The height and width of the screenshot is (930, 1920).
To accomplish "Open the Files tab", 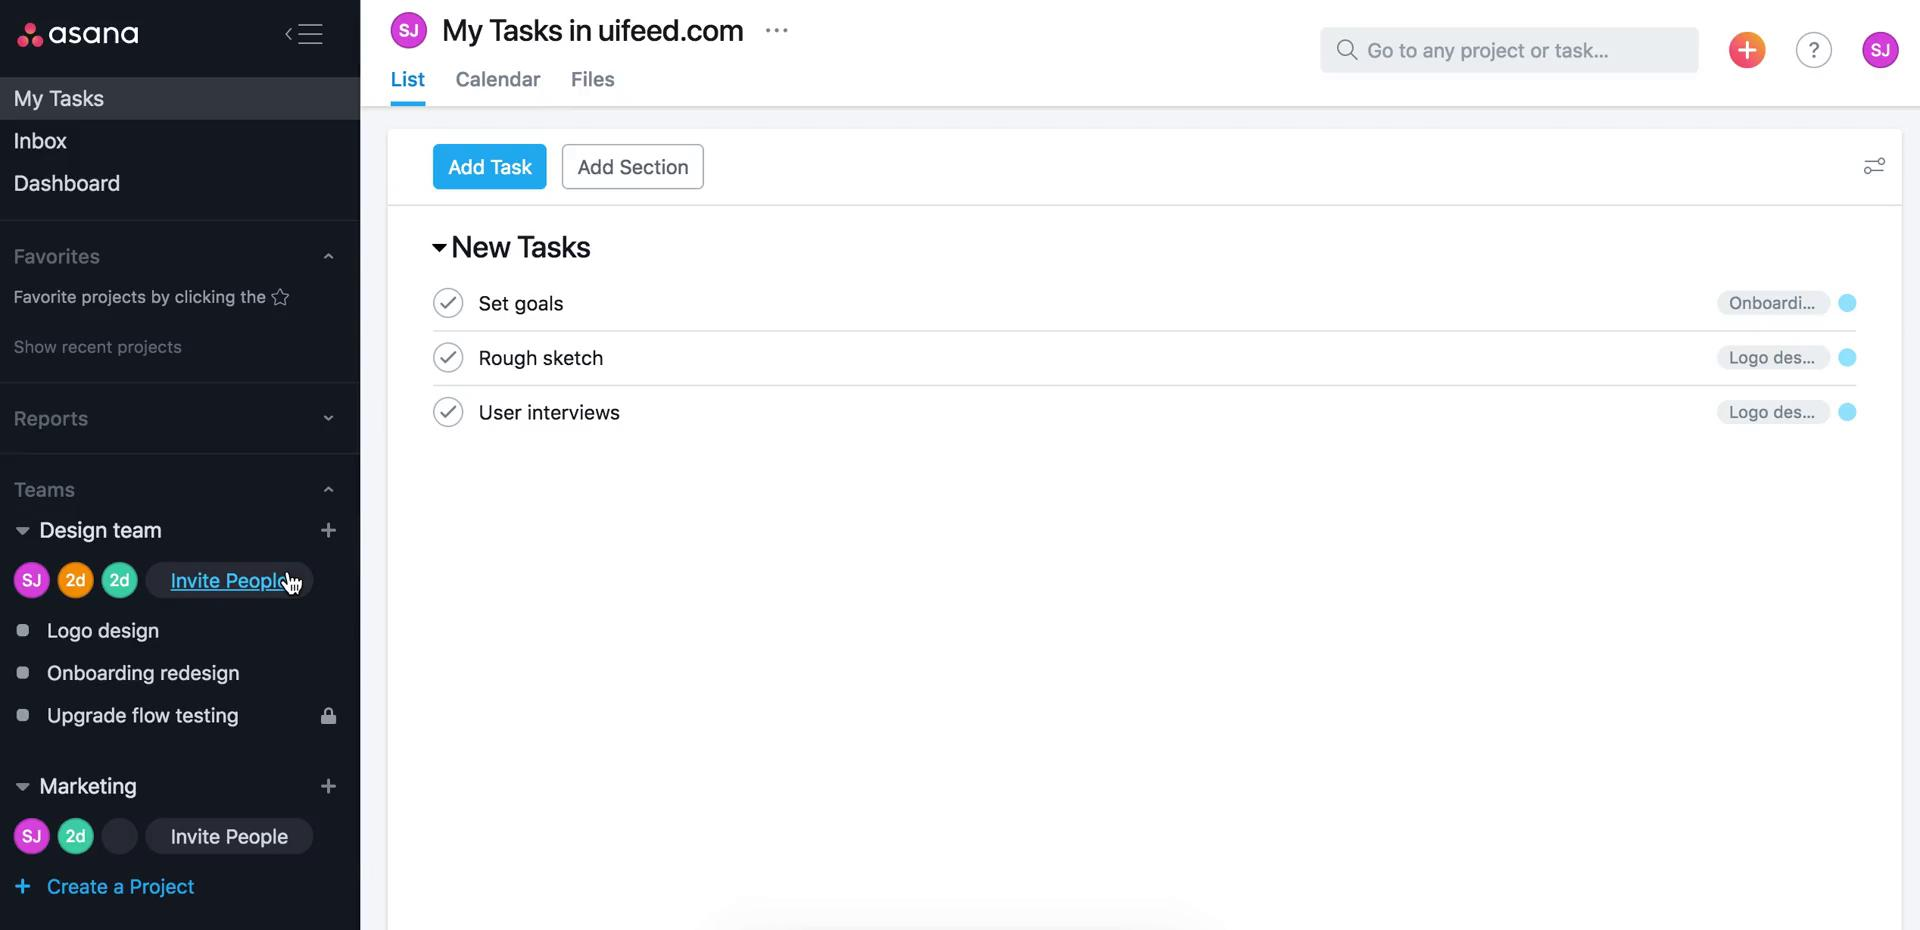I will click(x=592, y=79).
